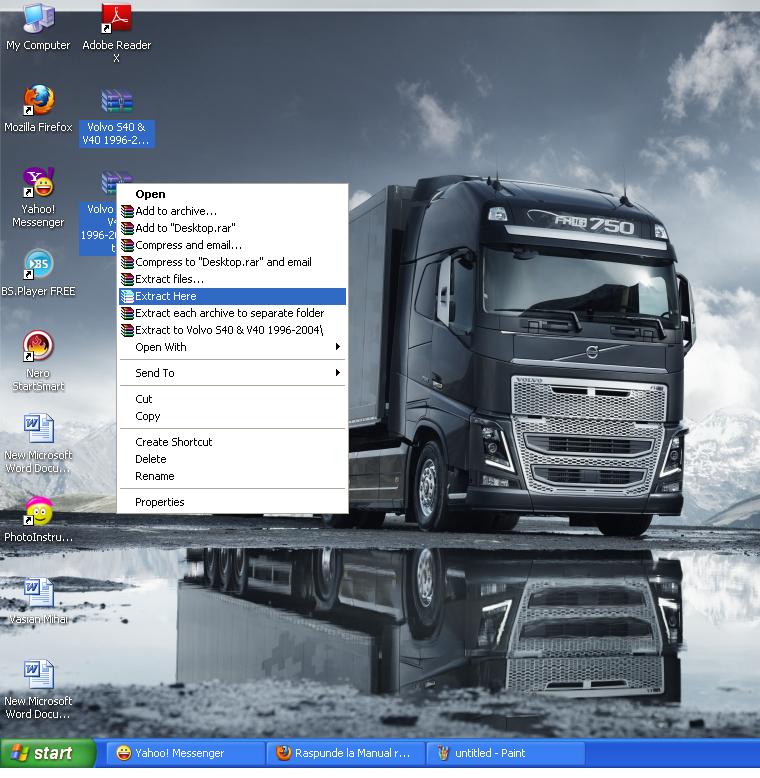Switch to Raspunde la Manual Firefox taskbar button

[346, 753]
